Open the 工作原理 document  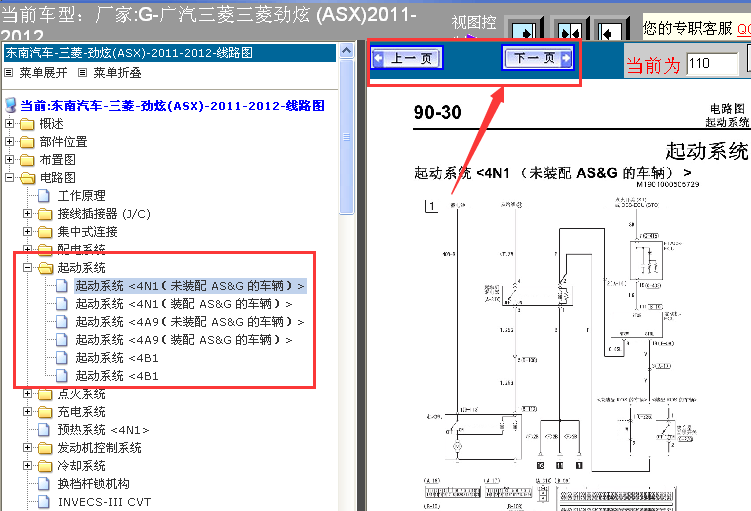point(81,196)
